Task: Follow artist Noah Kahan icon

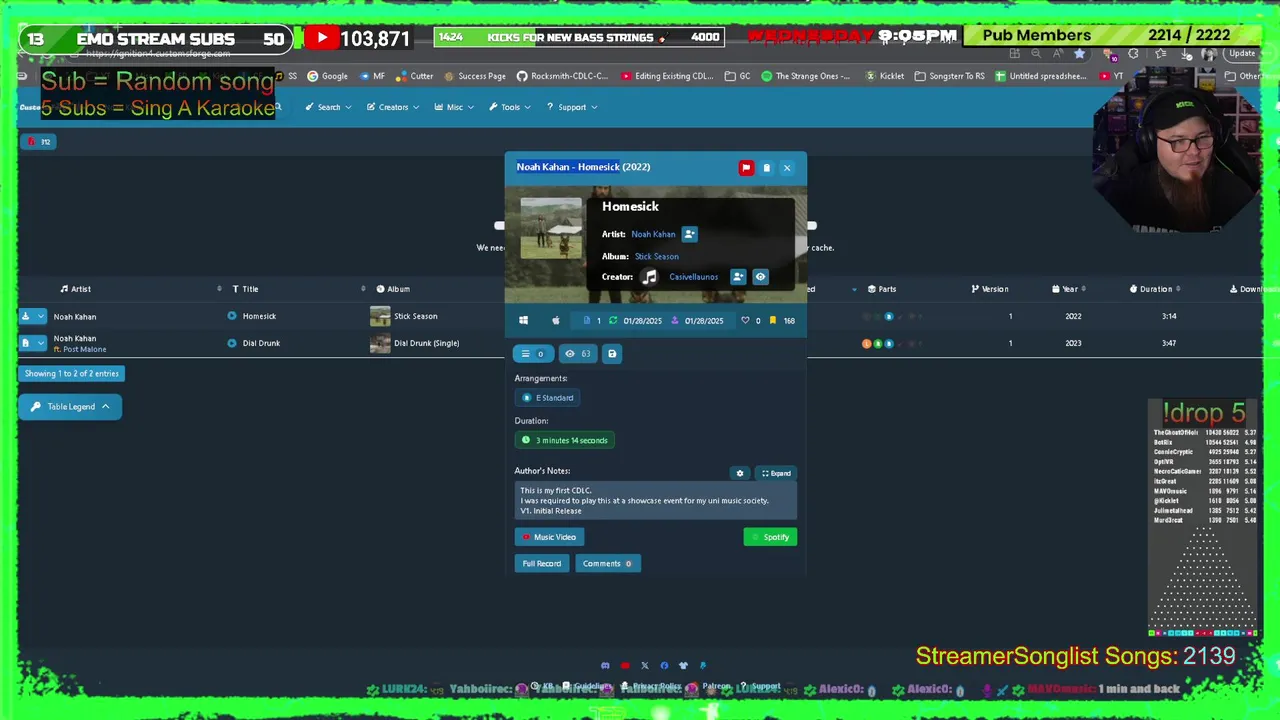Action: click(689, 234)
